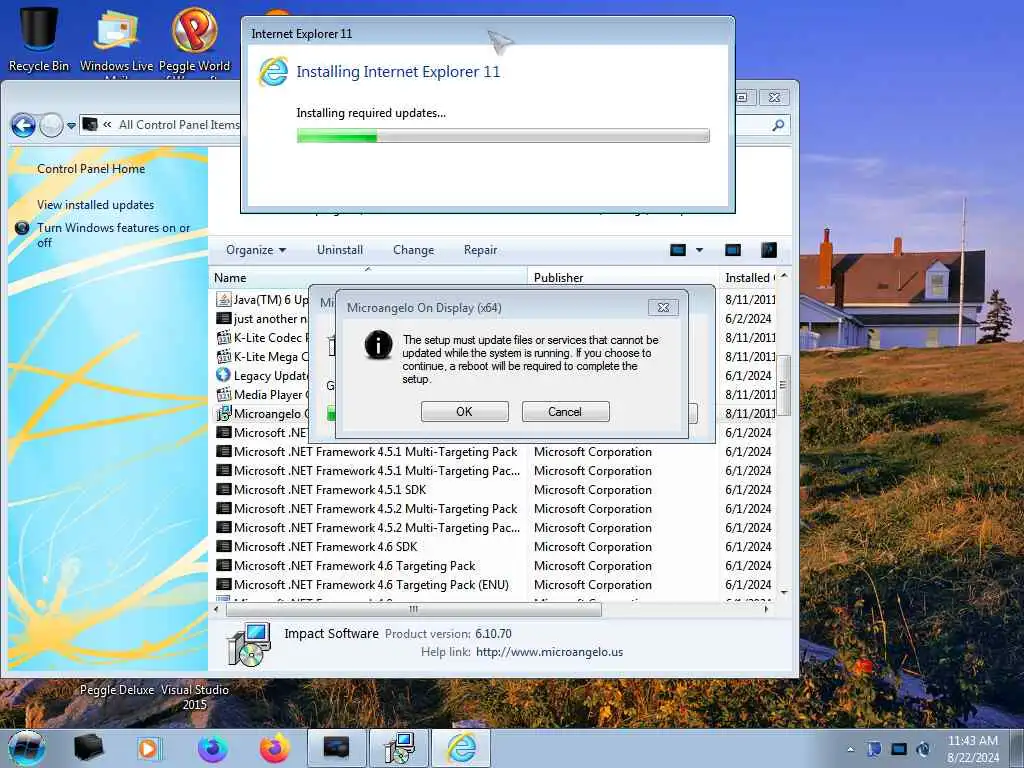
Task: Click the Control Panel Back arrow button
Action: pos(24,125)
